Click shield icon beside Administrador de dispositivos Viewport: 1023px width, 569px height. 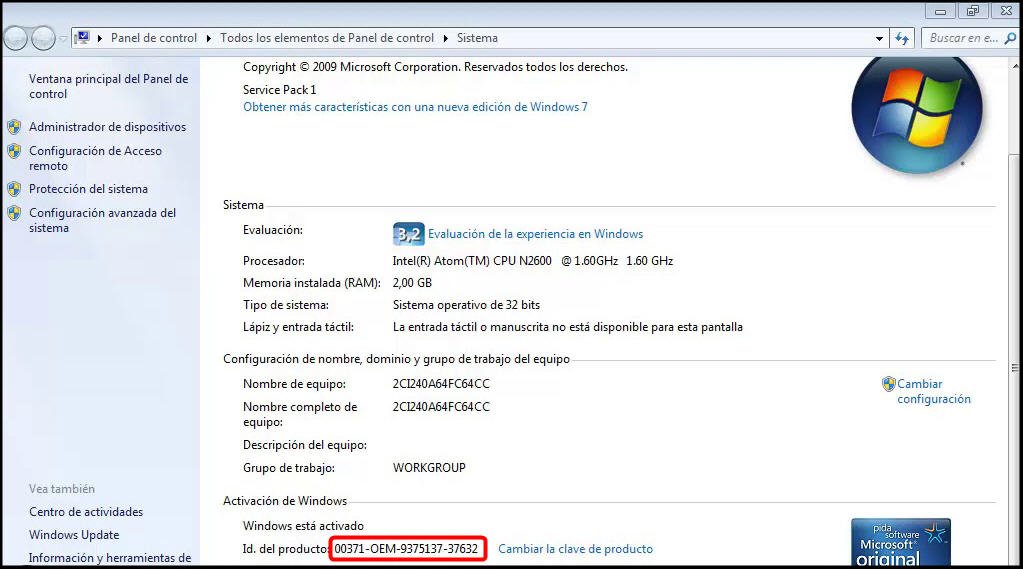click(x=14, y=127)
